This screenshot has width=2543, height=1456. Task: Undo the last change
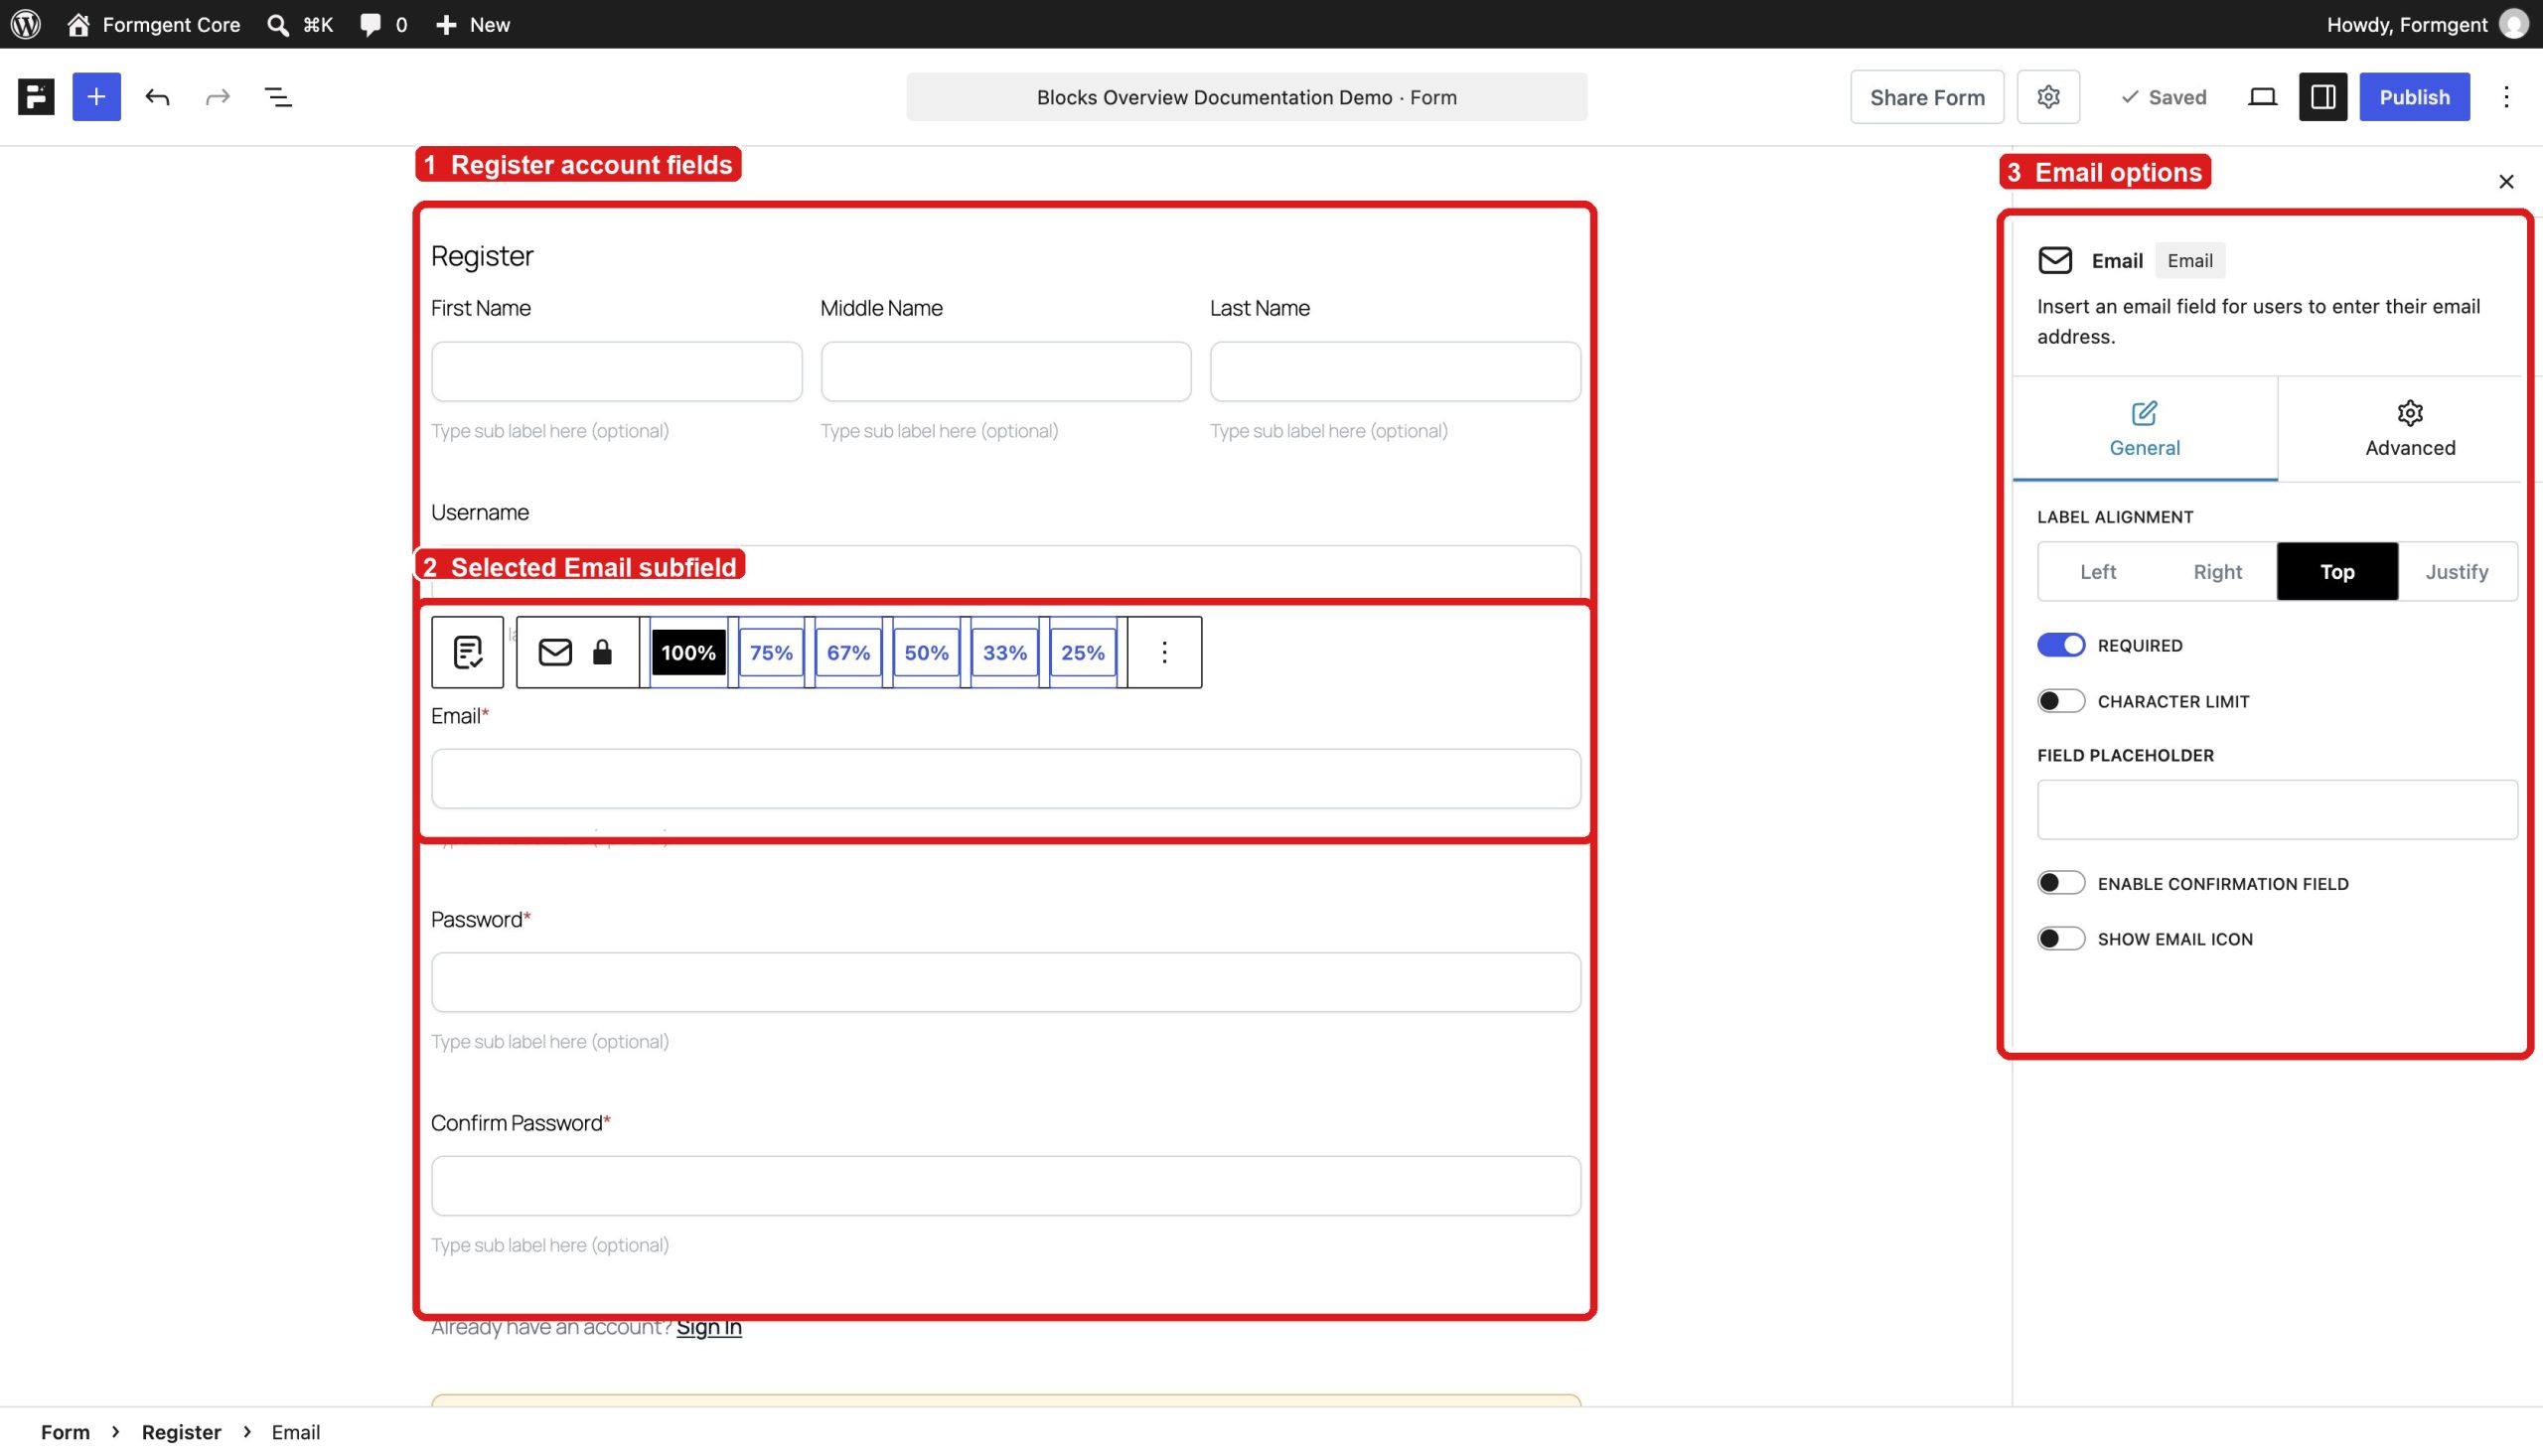157,97
